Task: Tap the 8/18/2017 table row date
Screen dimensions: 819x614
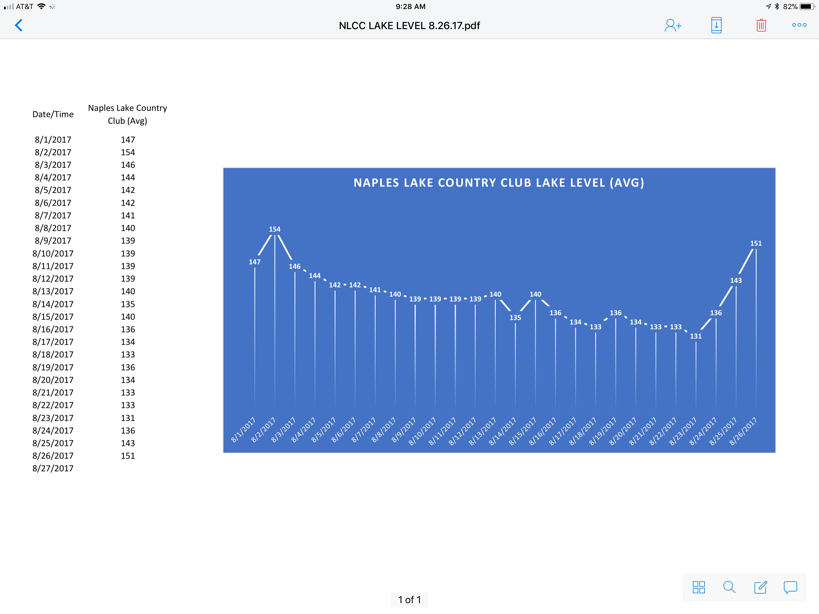Action: pyautogui.click(x=53, y=355)
